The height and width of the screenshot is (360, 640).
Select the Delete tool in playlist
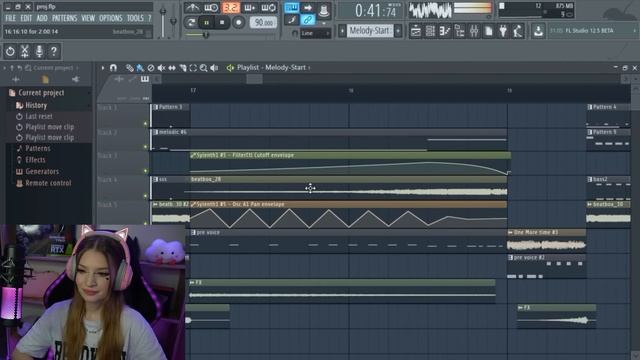pyautogui.click(x=151, y=68)
